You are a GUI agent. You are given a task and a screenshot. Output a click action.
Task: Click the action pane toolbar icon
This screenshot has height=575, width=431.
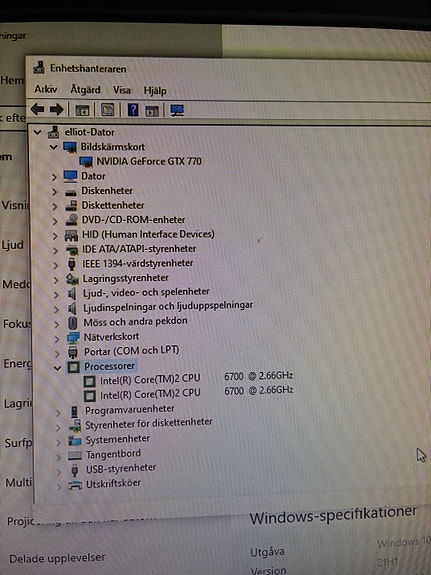(151, 110)
